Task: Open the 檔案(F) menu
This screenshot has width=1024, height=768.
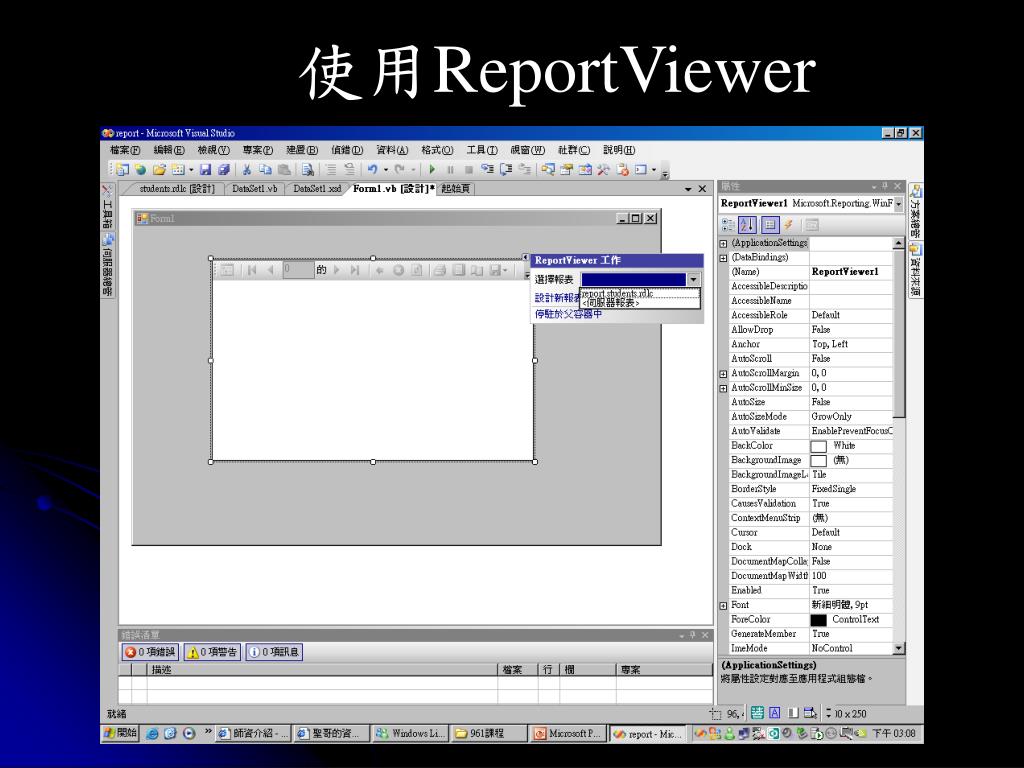Action: [125, 150]
